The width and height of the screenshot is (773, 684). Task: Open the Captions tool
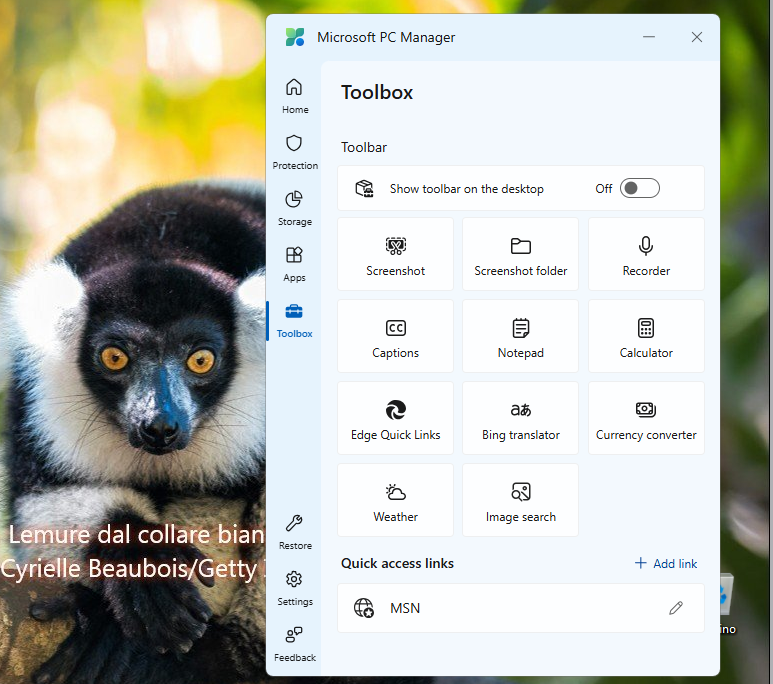395,336
